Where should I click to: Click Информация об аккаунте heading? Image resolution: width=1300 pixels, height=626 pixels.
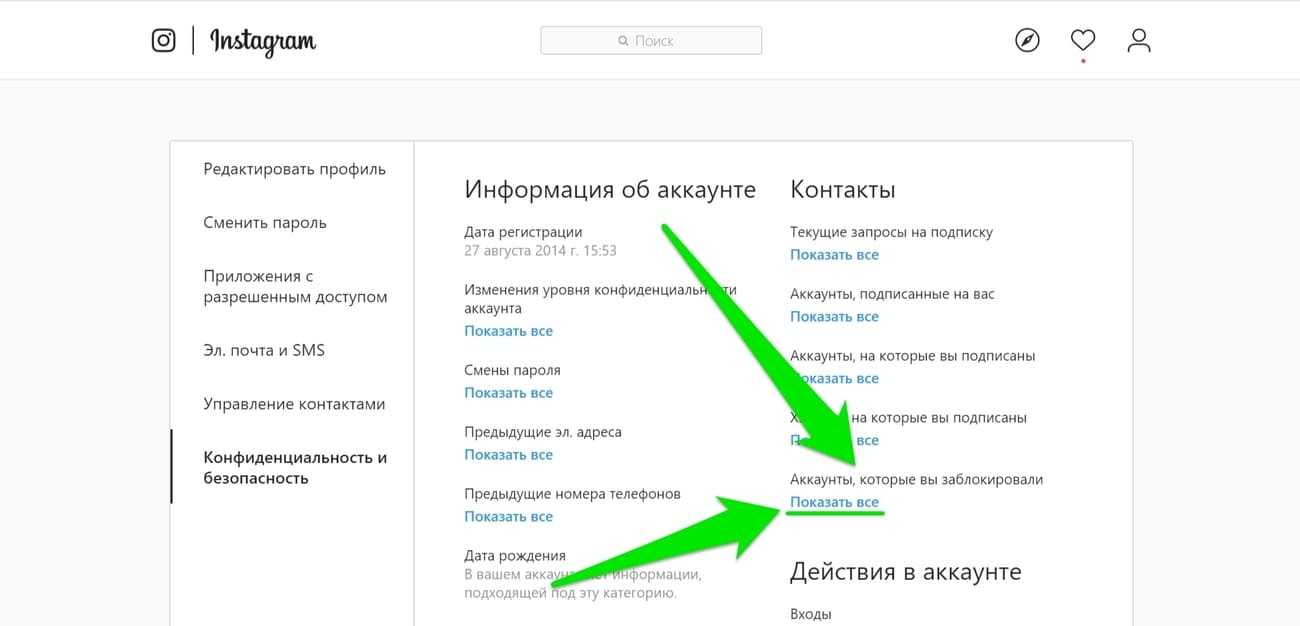coord(610,190)
